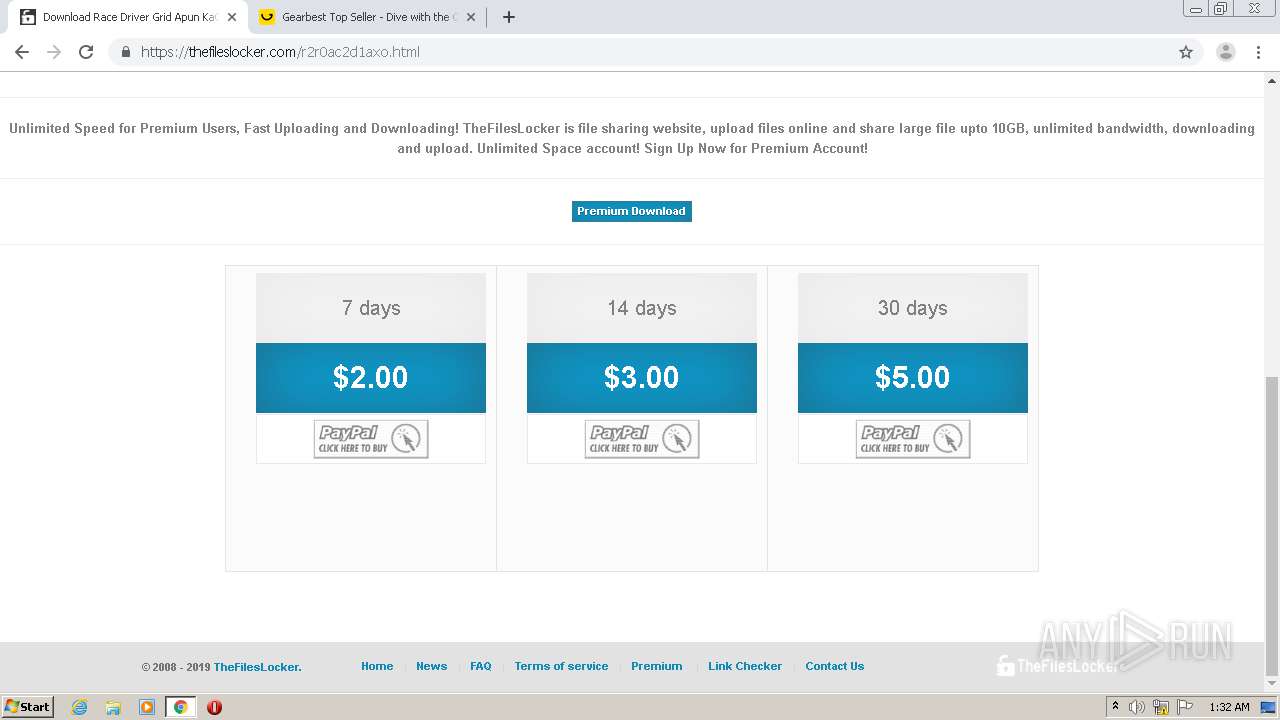Screen dimensions: 1280x720
Task: Click the Action Center flag icon
Action: pyautogui.click(x=1185, y=707)
